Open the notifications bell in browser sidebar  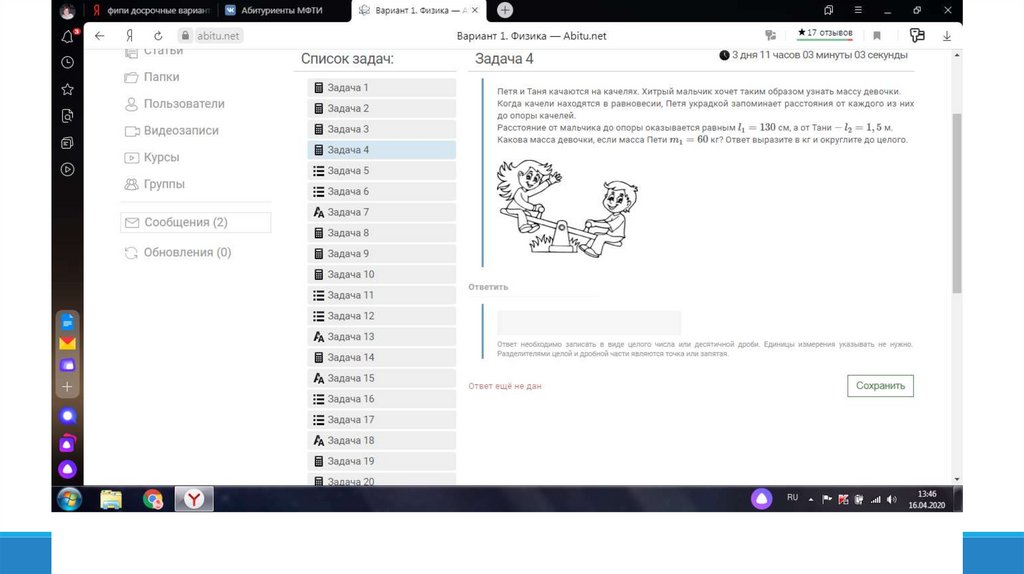68,37
